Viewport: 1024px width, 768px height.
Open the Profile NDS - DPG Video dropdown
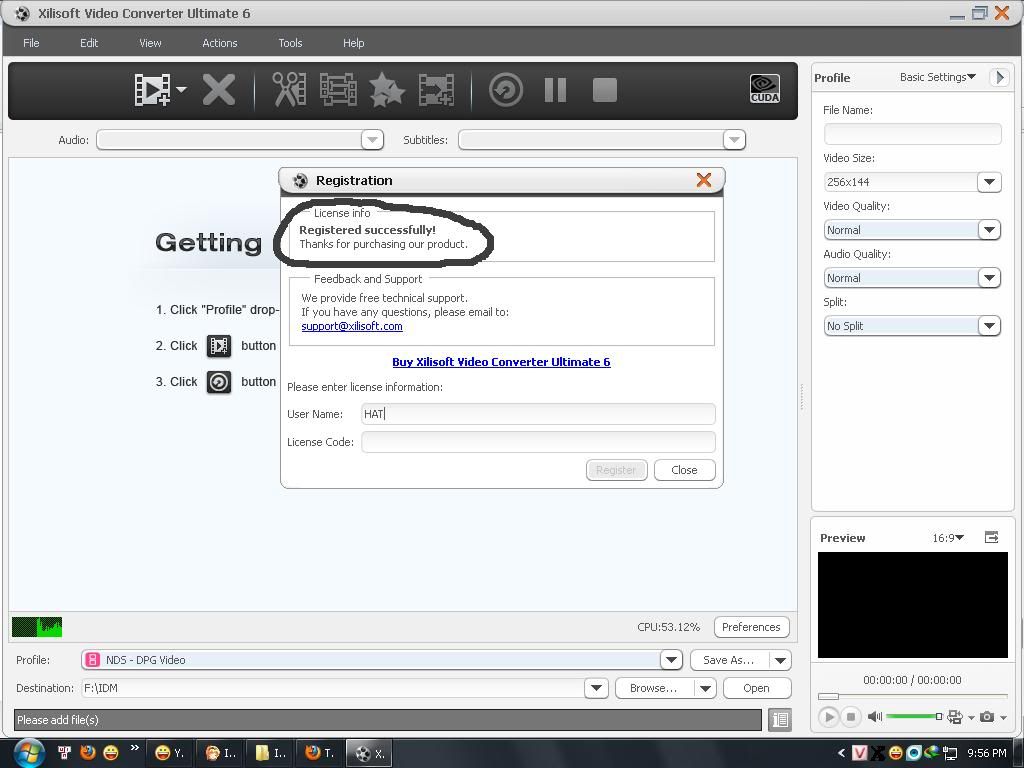(671, 660)
